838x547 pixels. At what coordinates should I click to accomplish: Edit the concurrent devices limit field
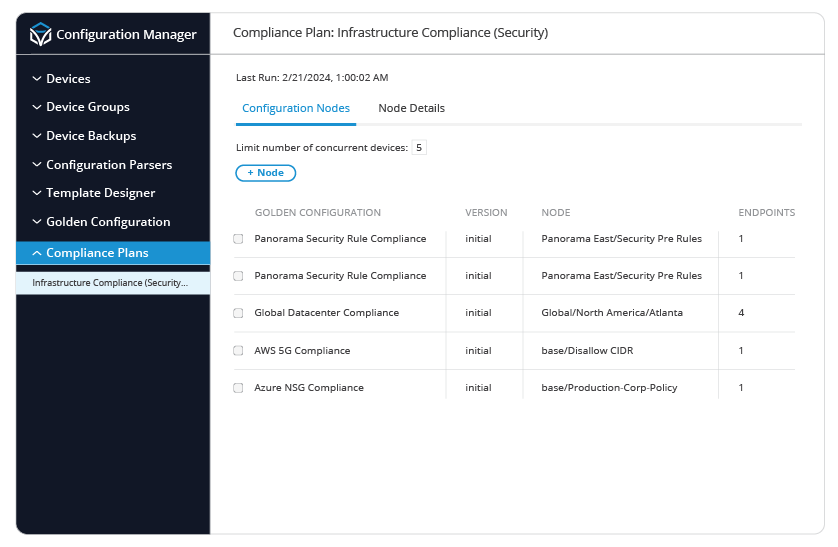tap(419, 148)
